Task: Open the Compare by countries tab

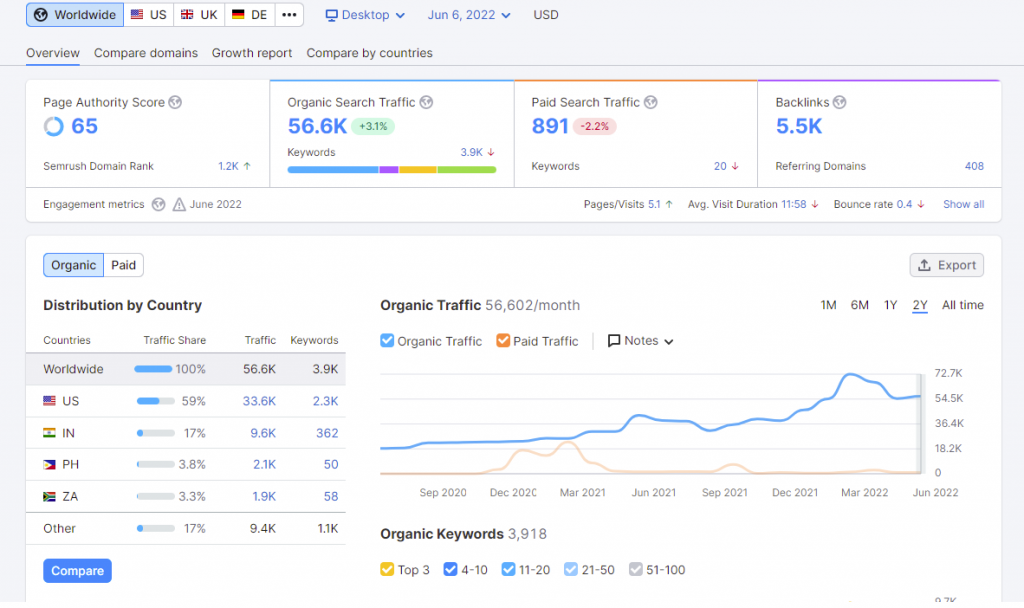Action: pyautogui.click(x=370, y=53)
